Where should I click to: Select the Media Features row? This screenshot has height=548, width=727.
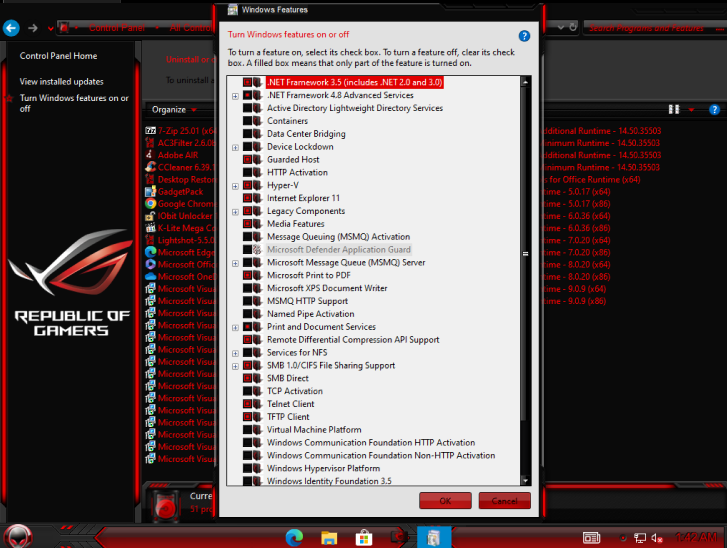pos(295,224)
